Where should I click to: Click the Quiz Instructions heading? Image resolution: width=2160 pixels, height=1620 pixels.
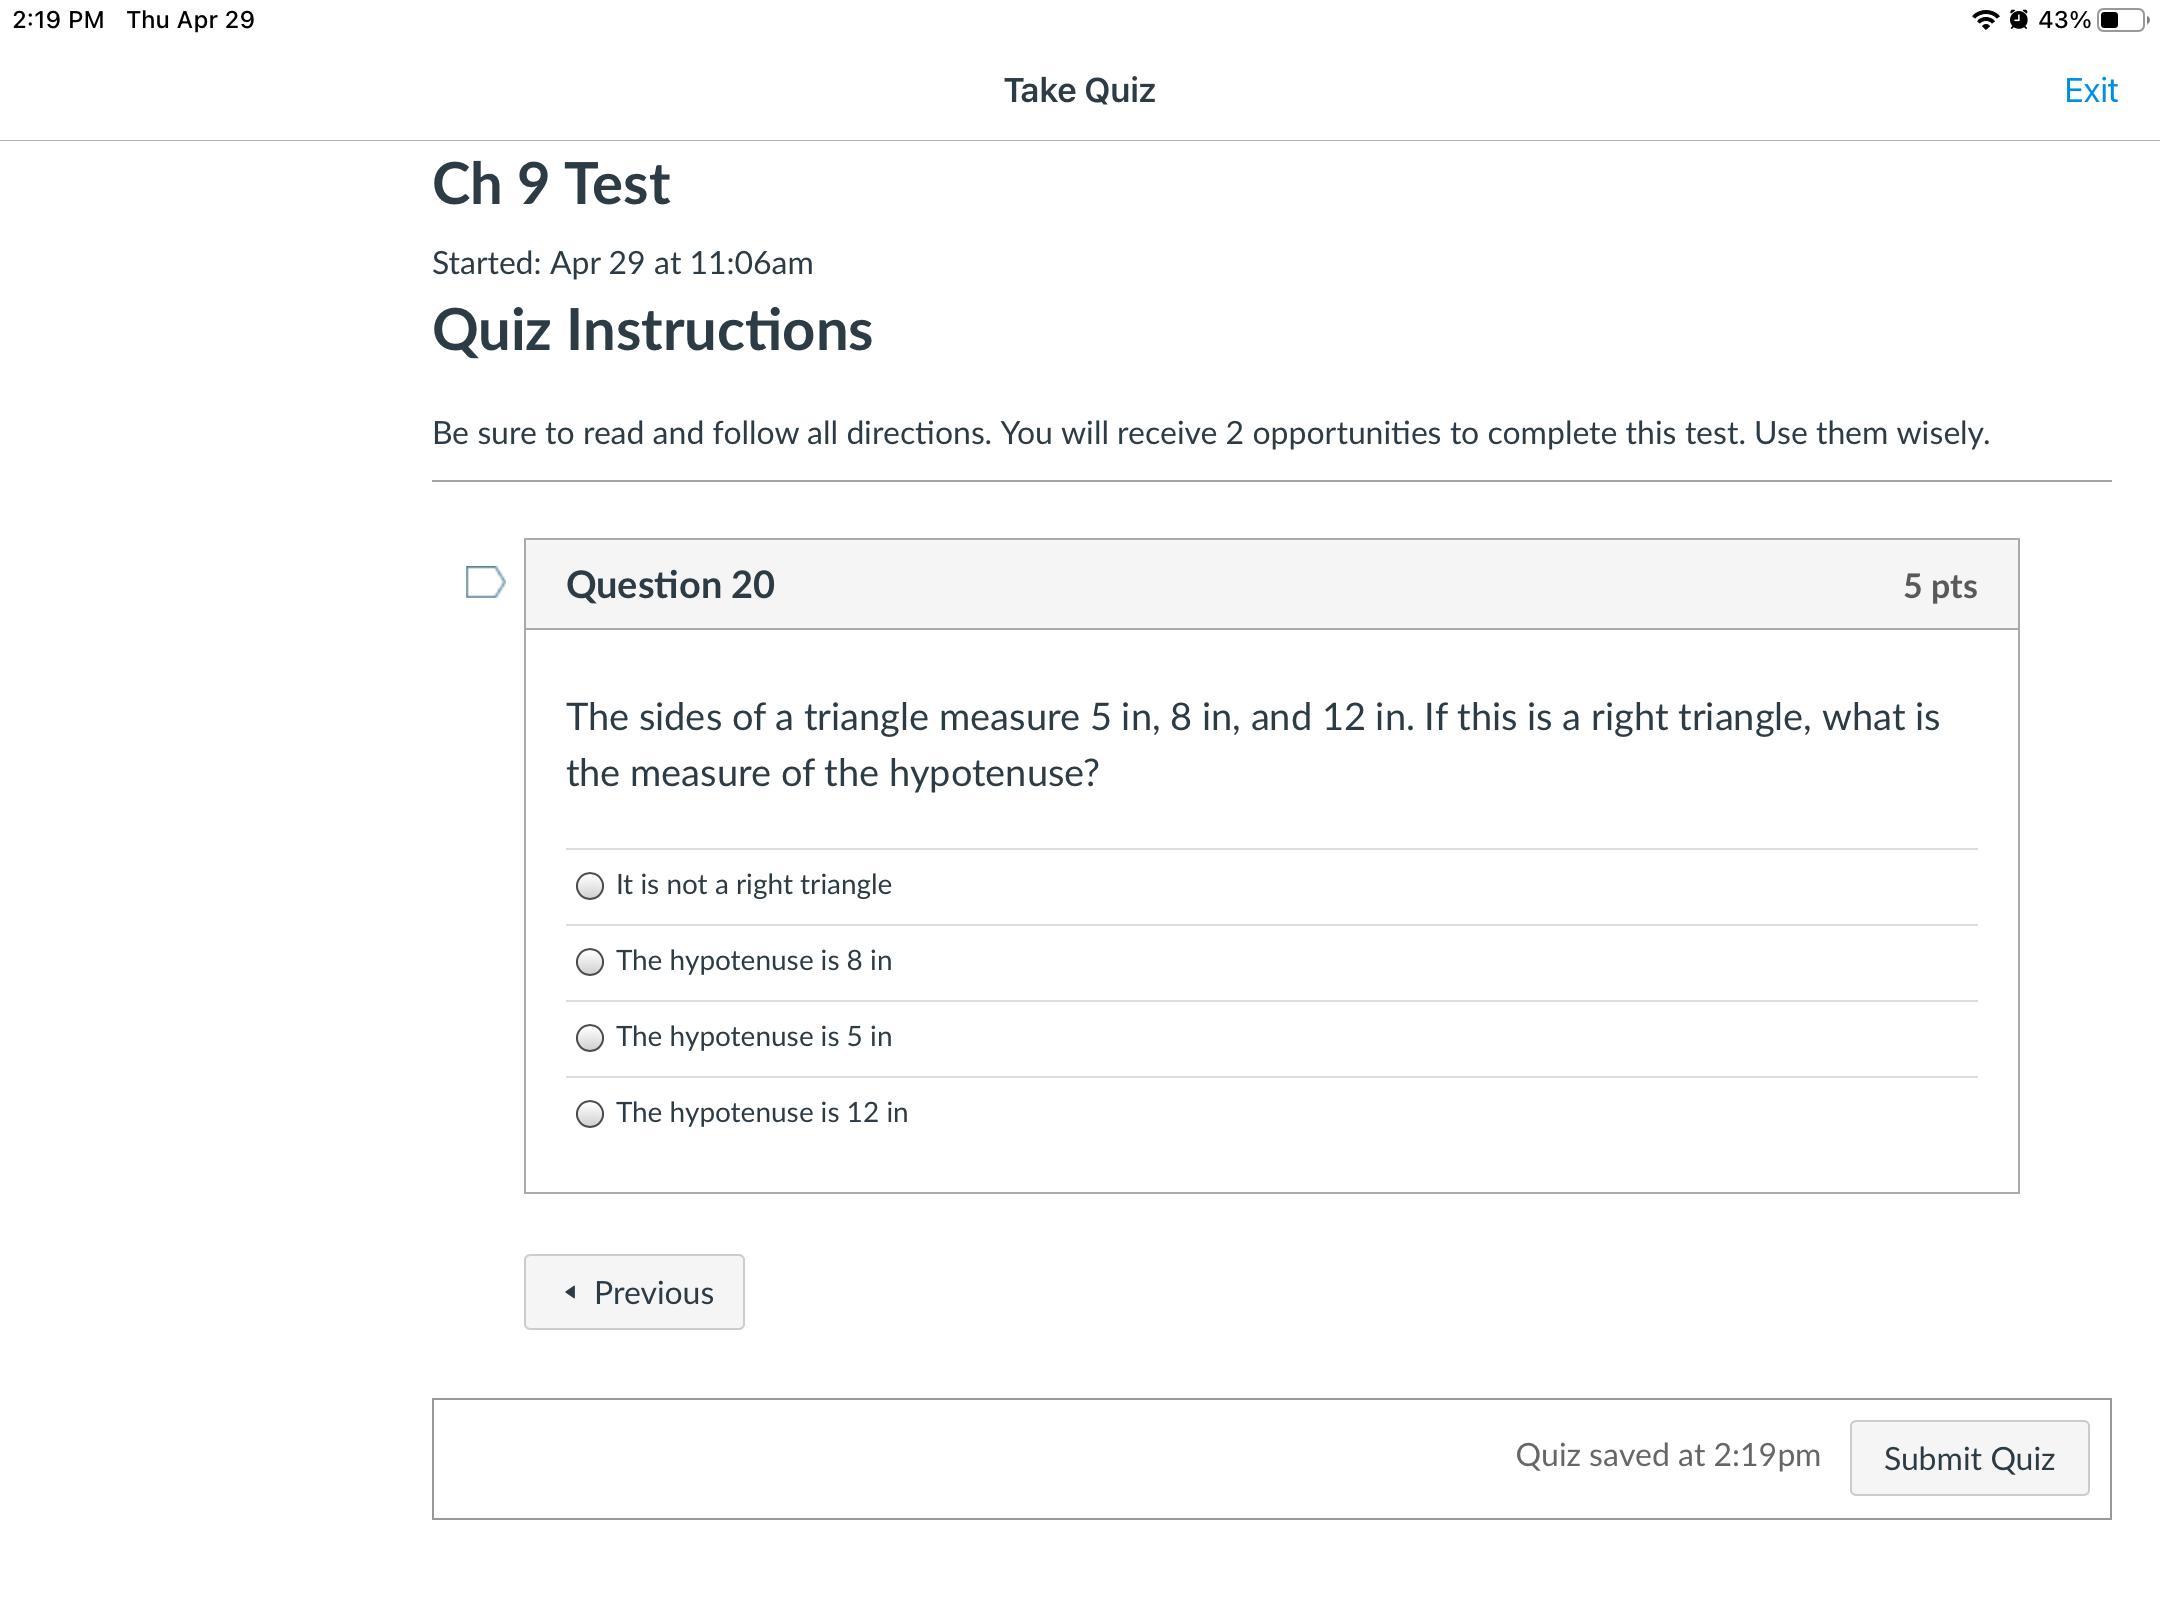click(x=652, y=330)
